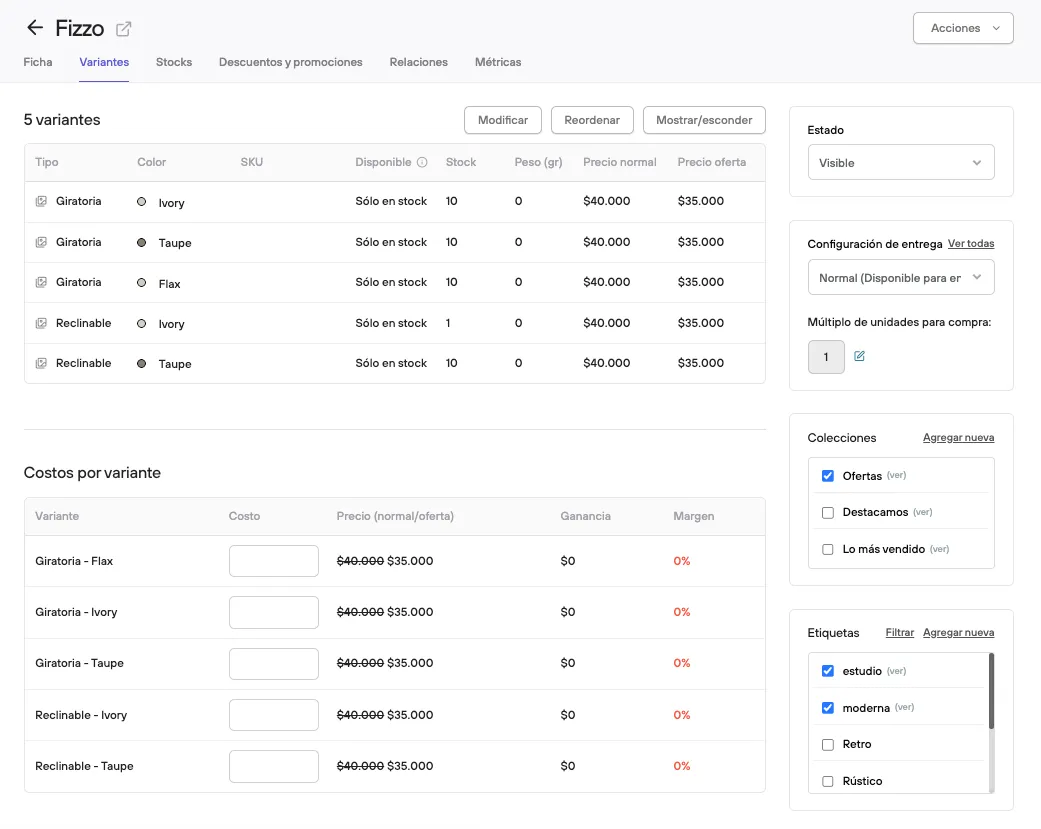The image size is (1041, 829).
Task: Click the image icon for Giratoria Taupe variant
Action: pyautogui.click(x=41, y=242)
